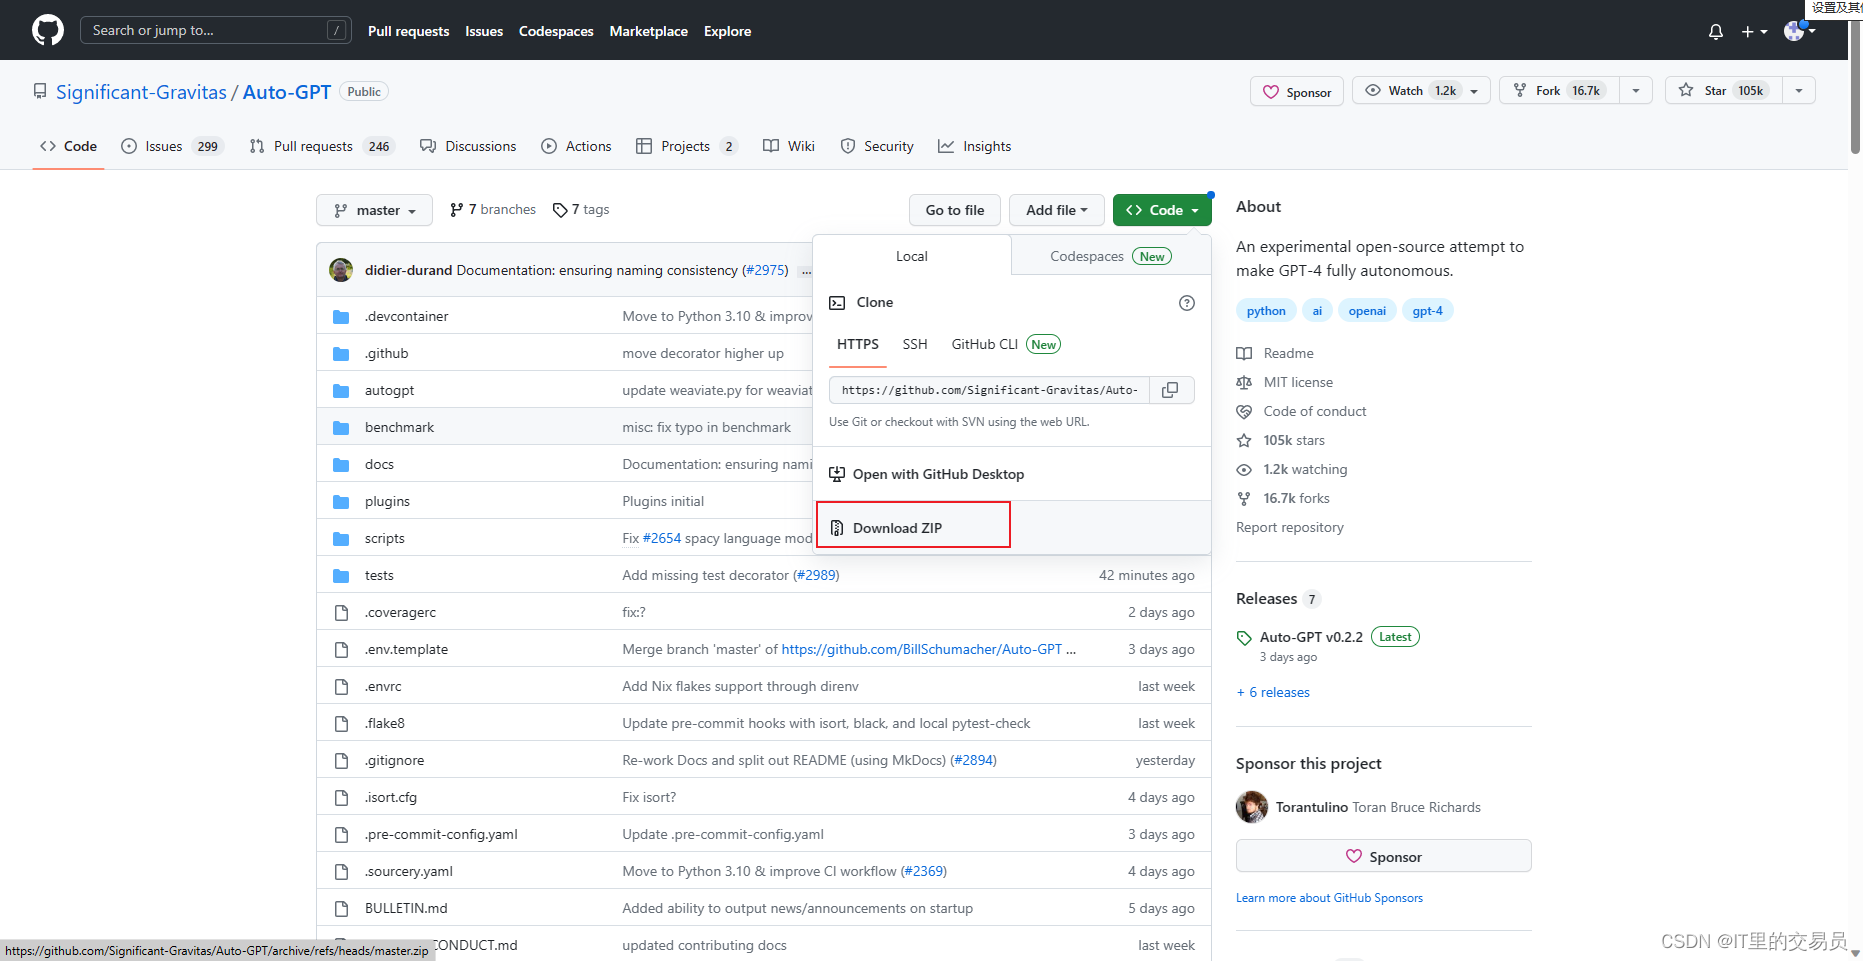This screenshot has width=1863, height=961.
Task: Open the 7 branches link
Action: coord(493,210)
